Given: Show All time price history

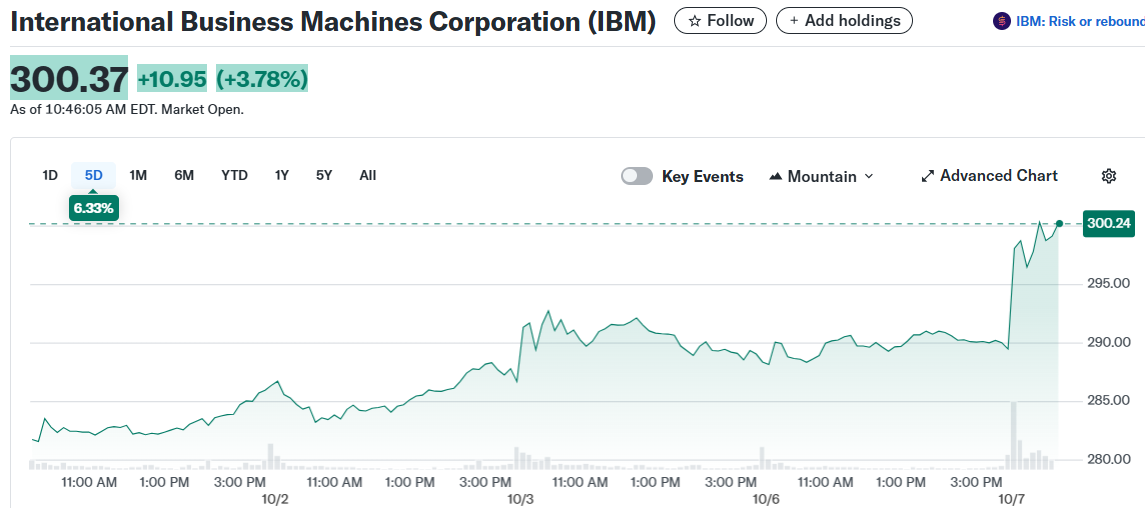Looking at the screenshot, I should (368, 175).
